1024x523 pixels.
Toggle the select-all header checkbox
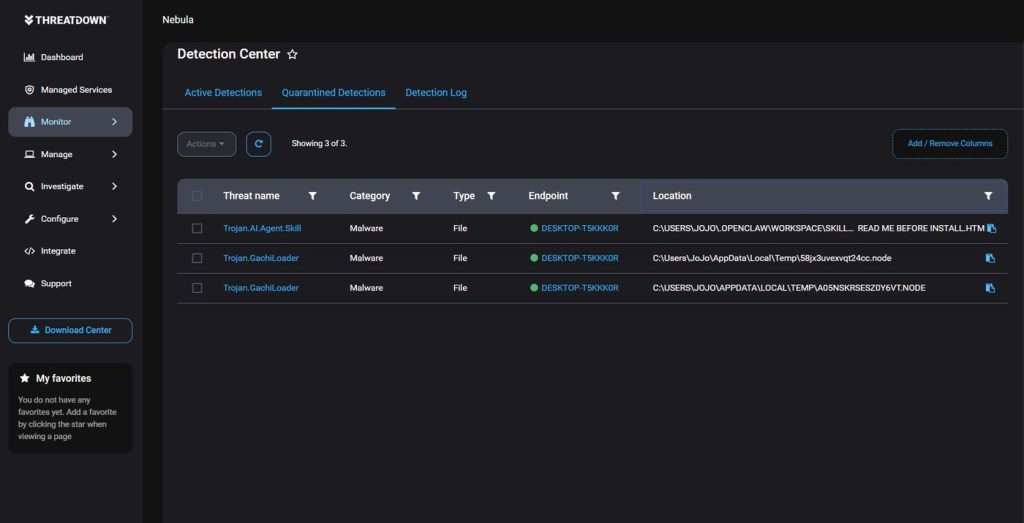197,196
